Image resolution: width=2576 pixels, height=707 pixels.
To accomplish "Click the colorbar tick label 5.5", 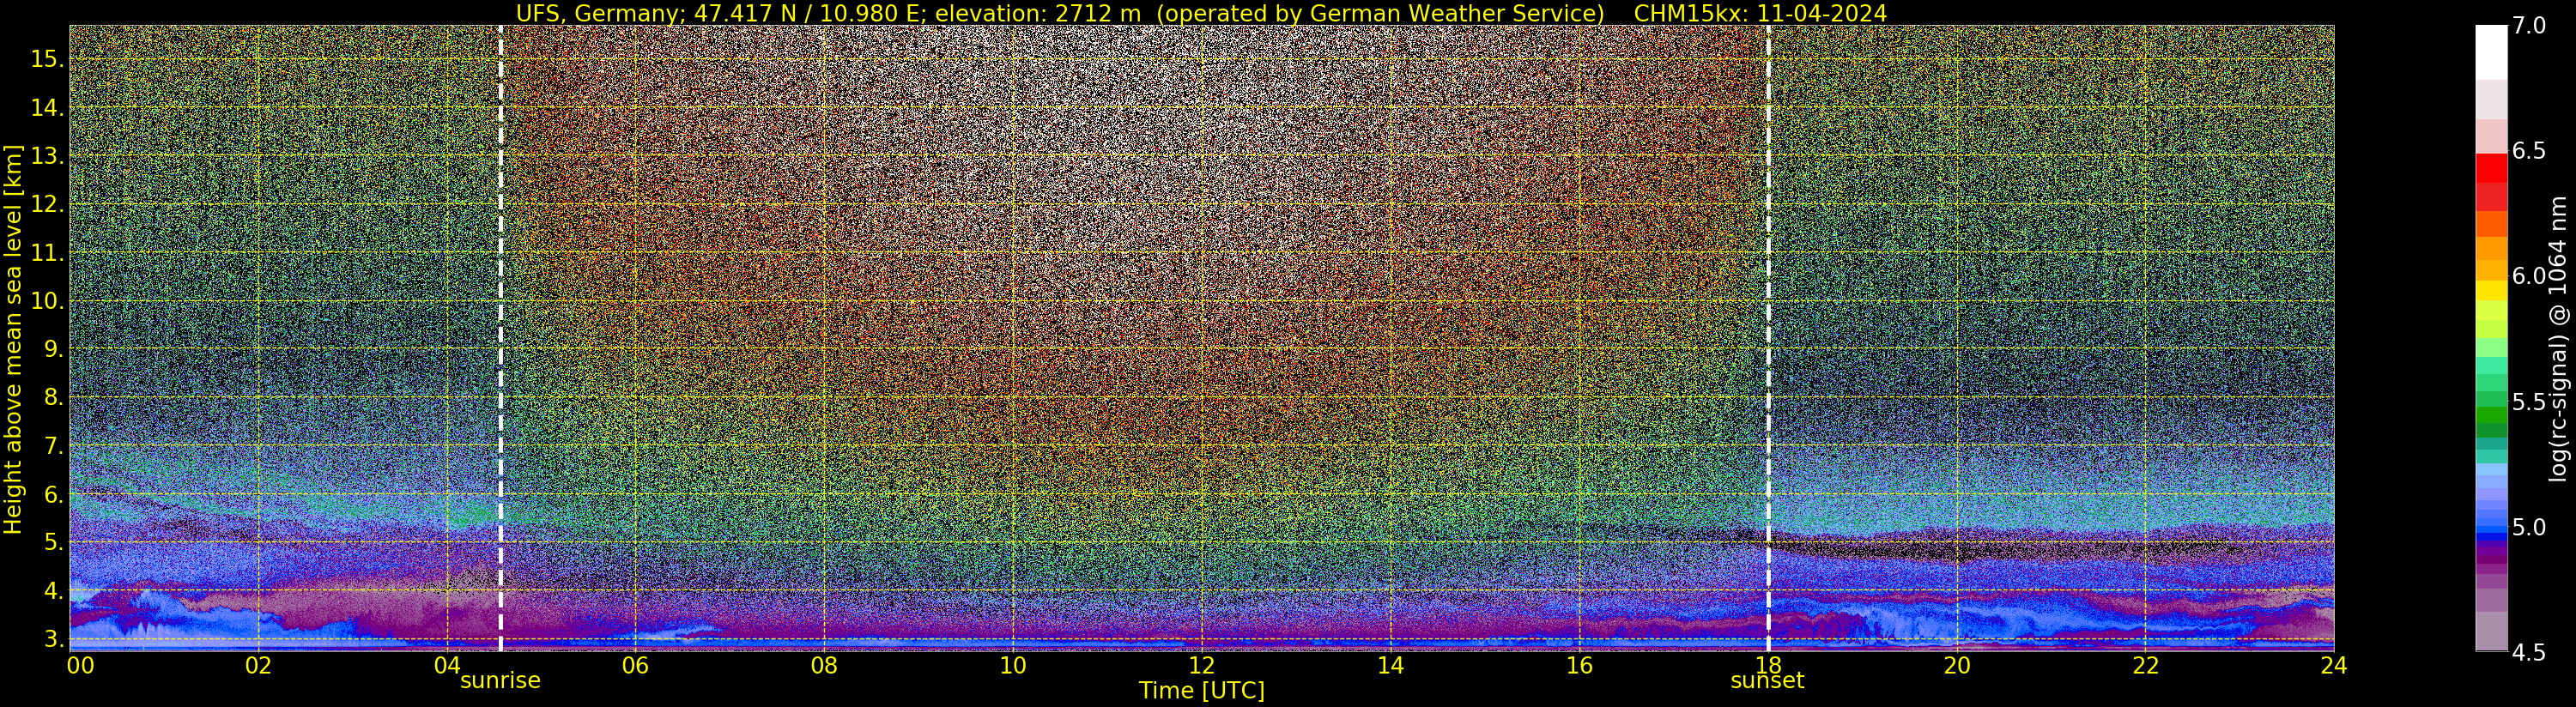I will (2529, 402).
